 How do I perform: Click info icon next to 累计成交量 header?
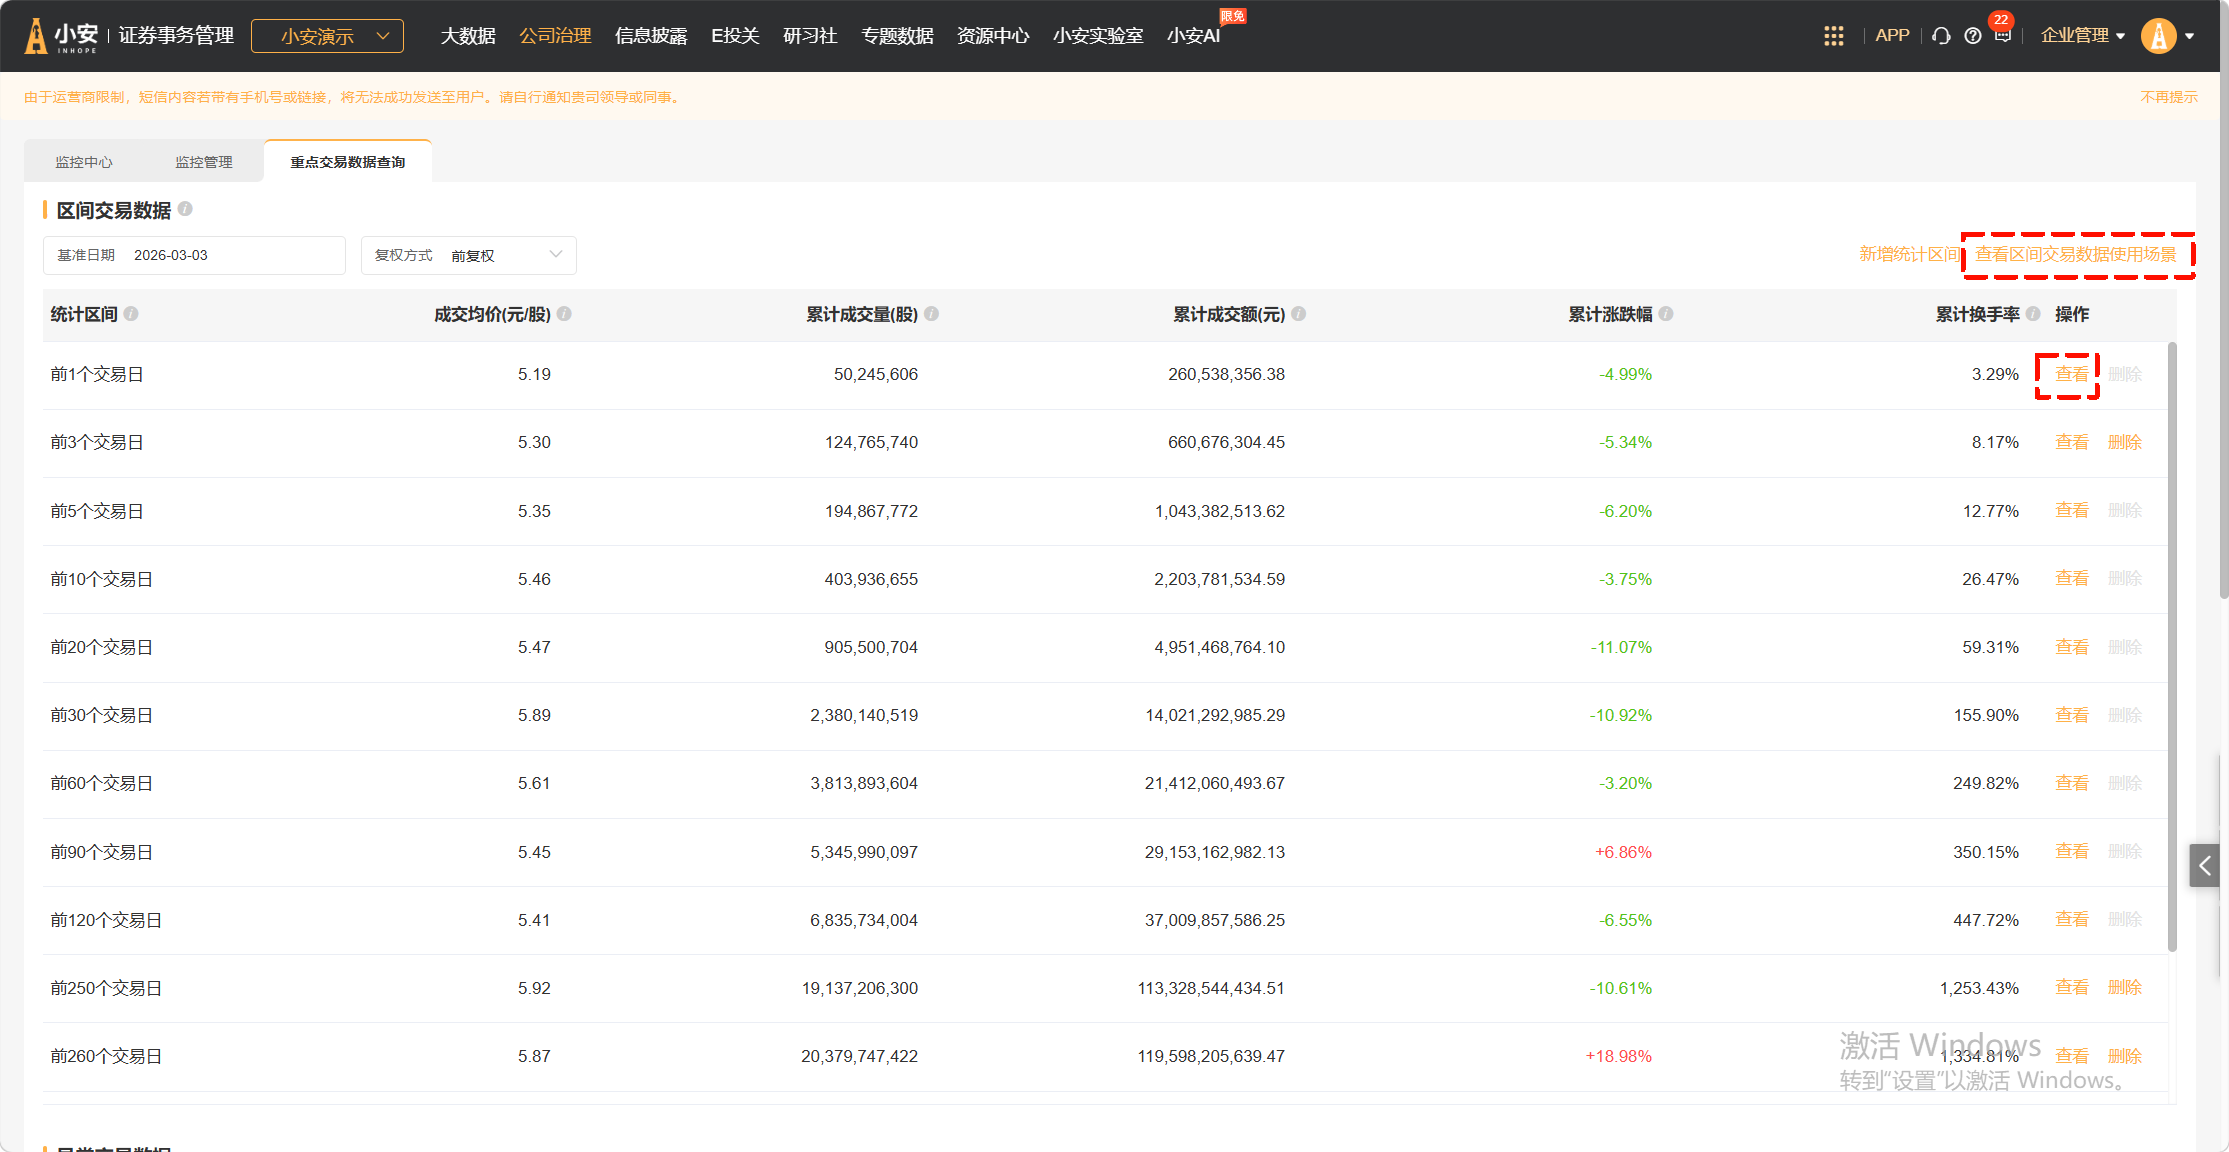pyautogui.click(x=931, y=314)
